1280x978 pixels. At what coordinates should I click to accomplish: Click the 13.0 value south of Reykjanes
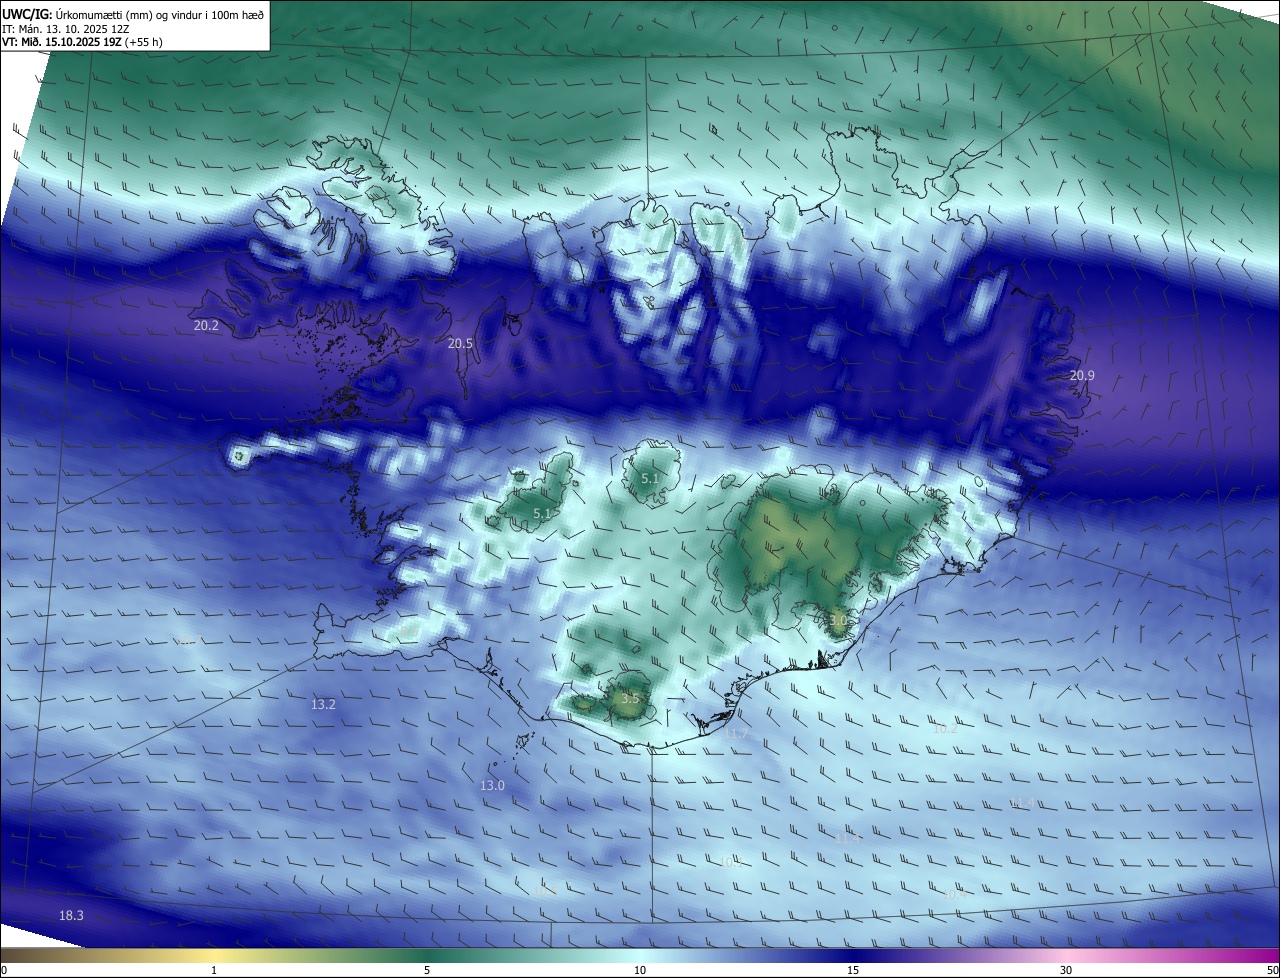tap(492, 785)
